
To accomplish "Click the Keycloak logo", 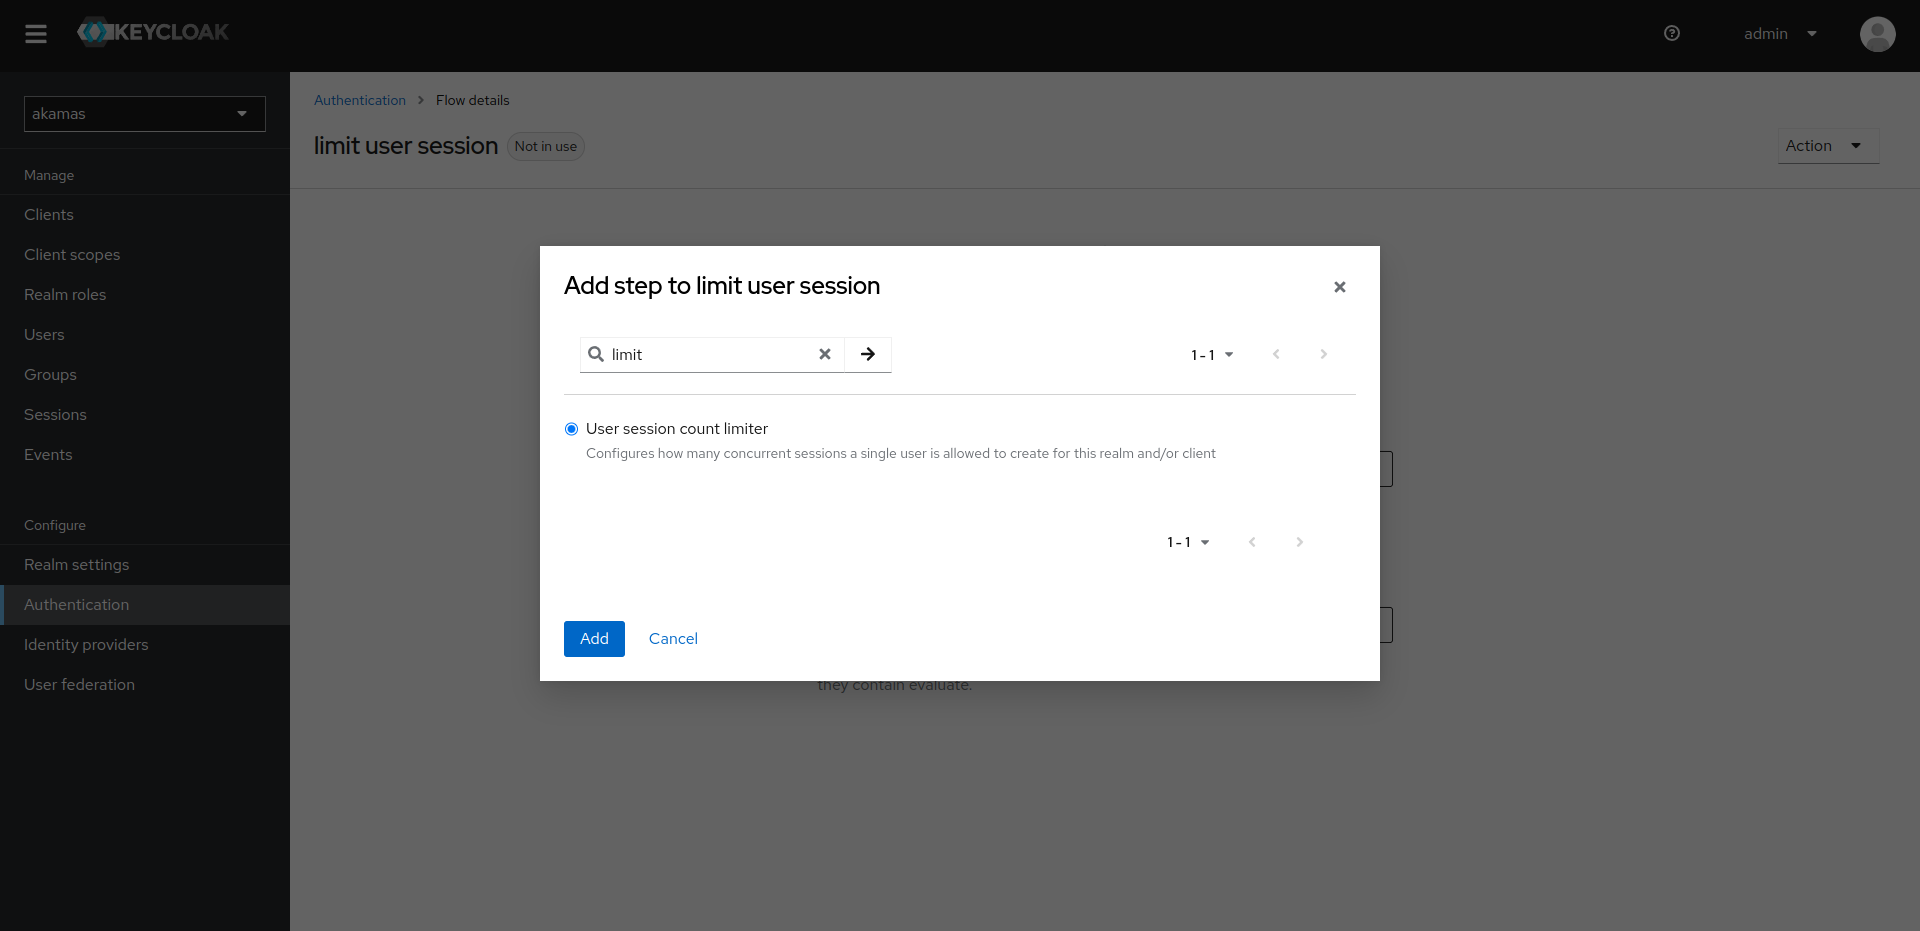I will coord(153,32).
